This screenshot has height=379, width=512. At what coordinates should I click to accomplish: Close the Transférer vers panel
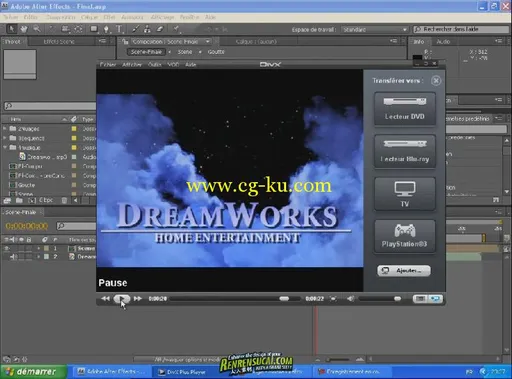tap(436, 81)
